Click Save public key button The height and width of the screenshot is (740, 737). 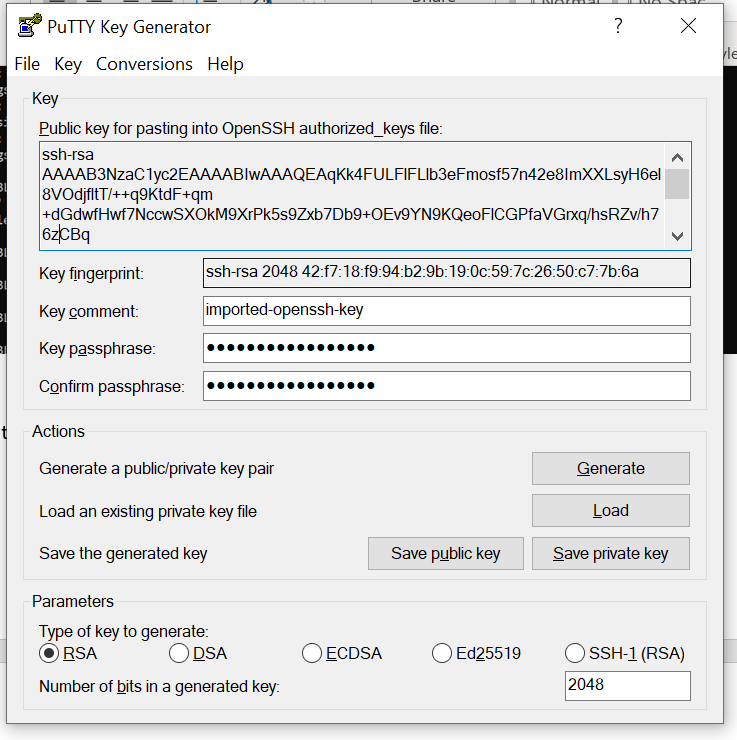446,554
